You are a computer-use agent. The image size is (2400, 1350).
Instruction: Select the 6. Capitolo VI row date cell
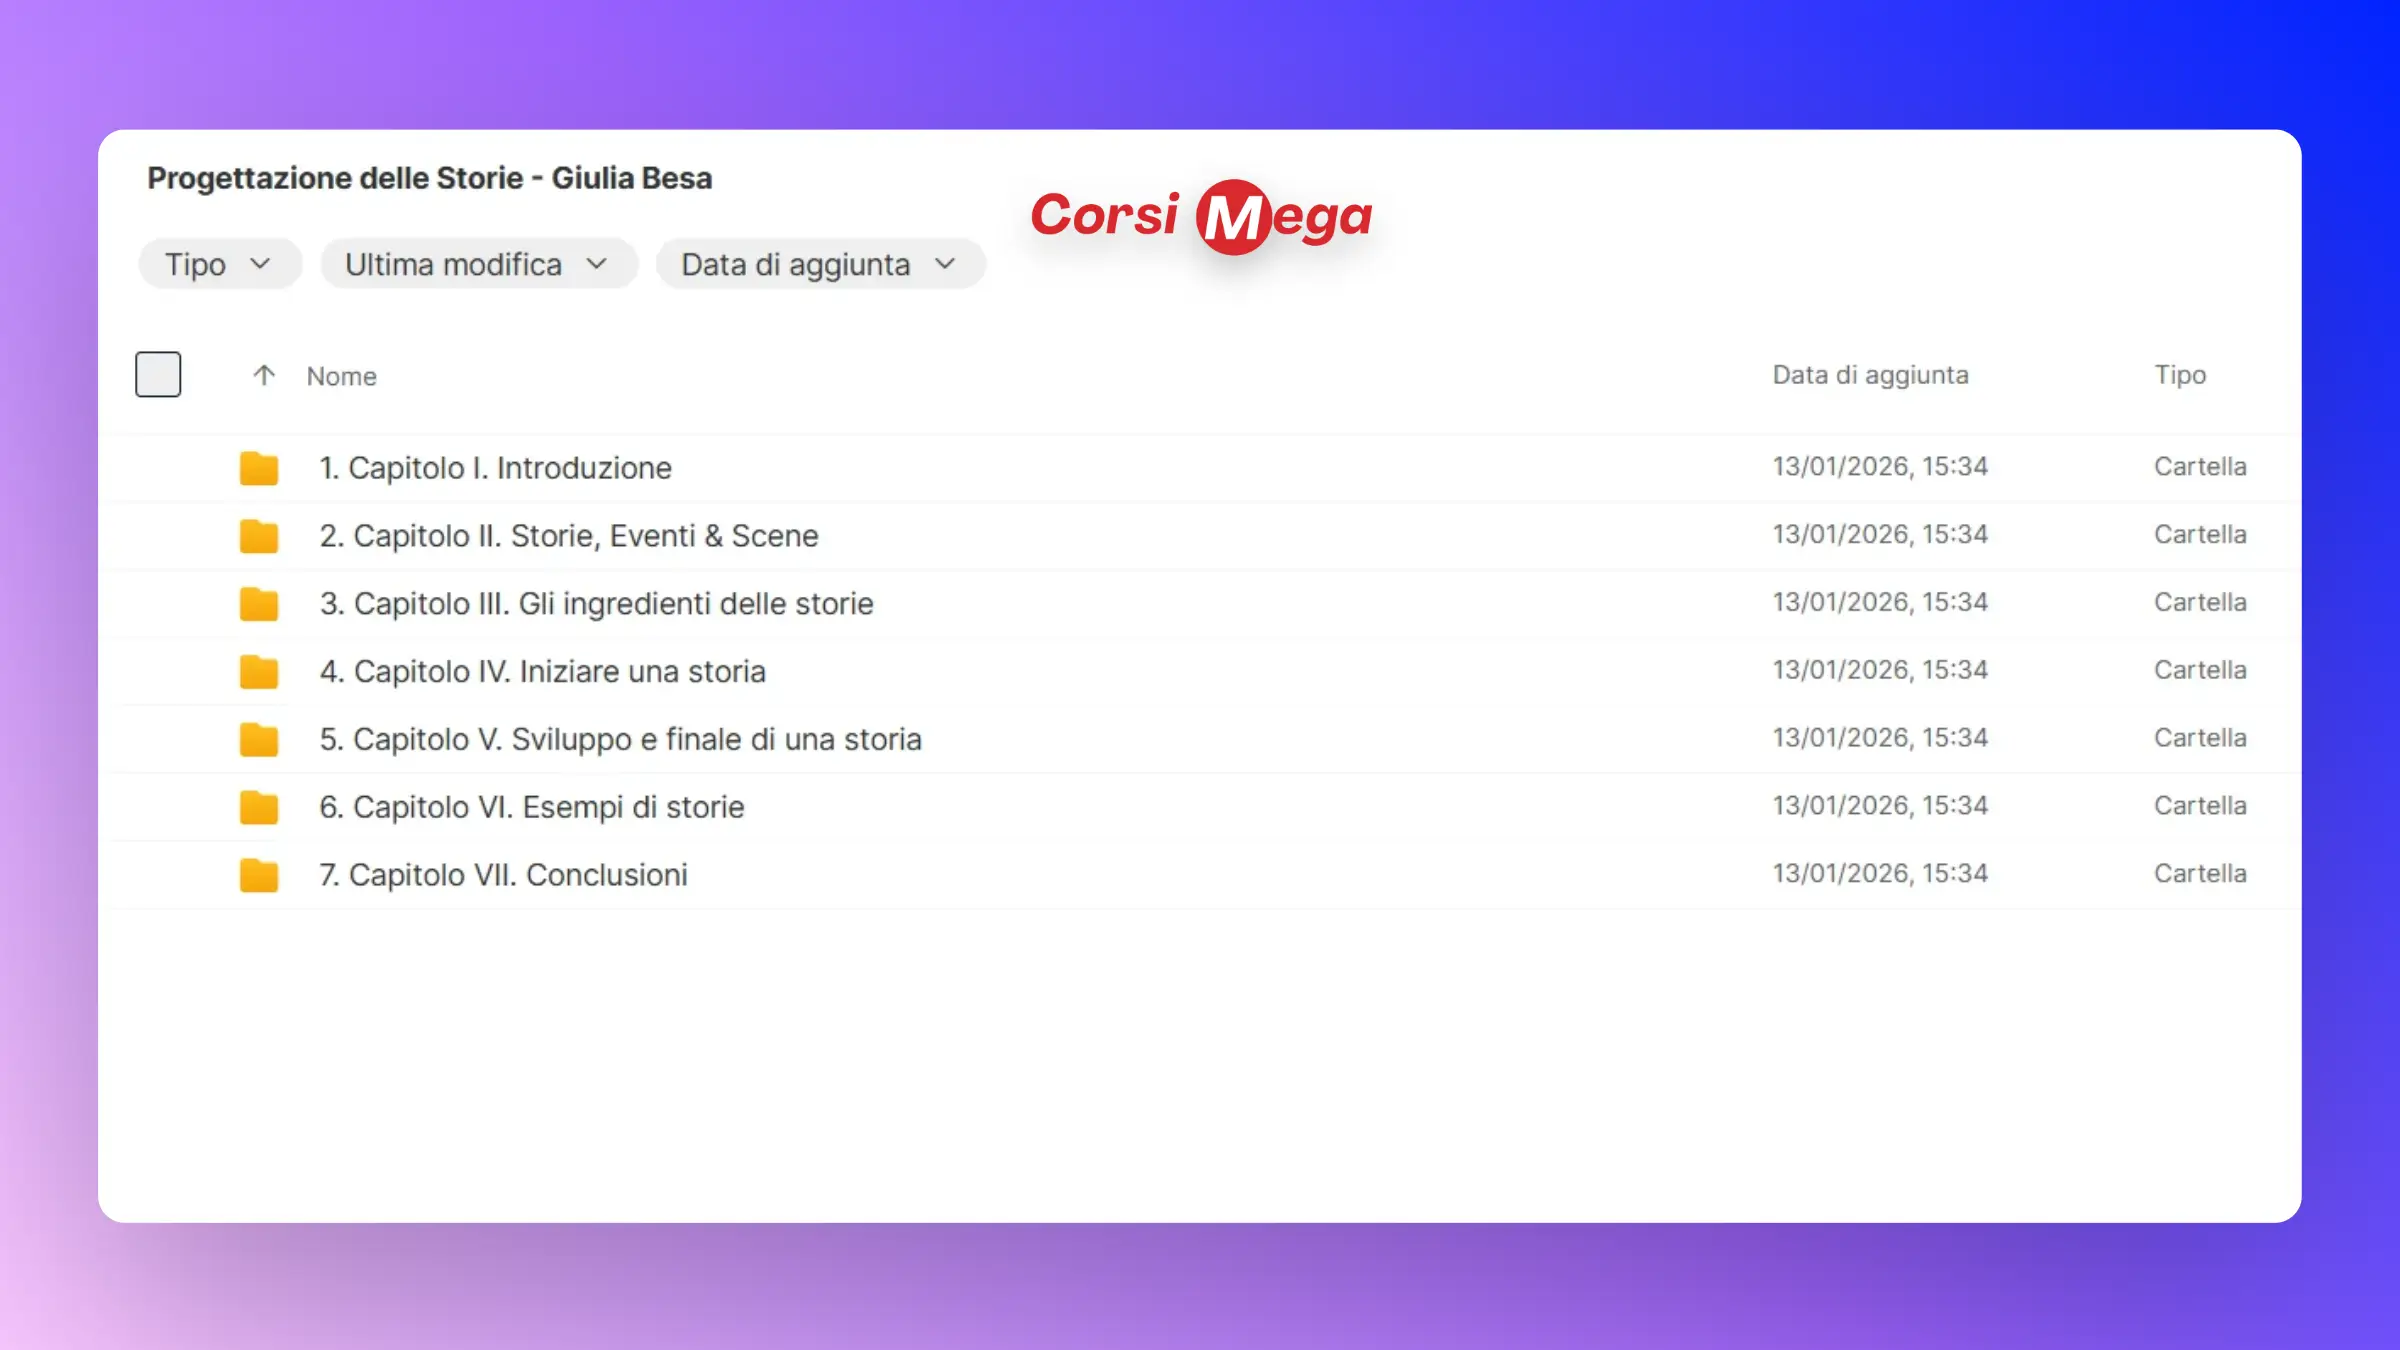point(1879,806)
